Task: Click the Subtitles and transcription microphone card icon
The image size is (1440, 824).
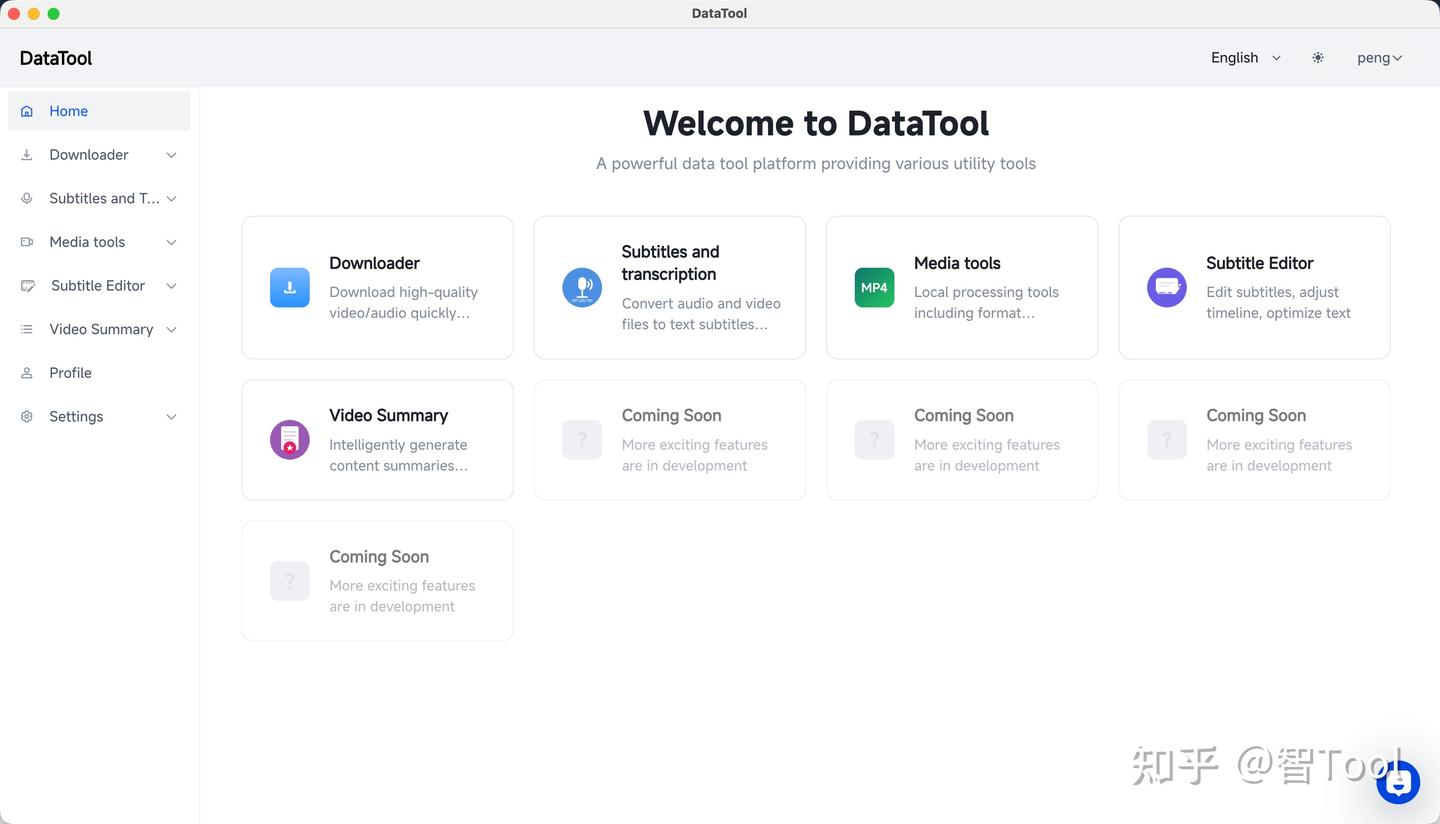Action: 582,287
